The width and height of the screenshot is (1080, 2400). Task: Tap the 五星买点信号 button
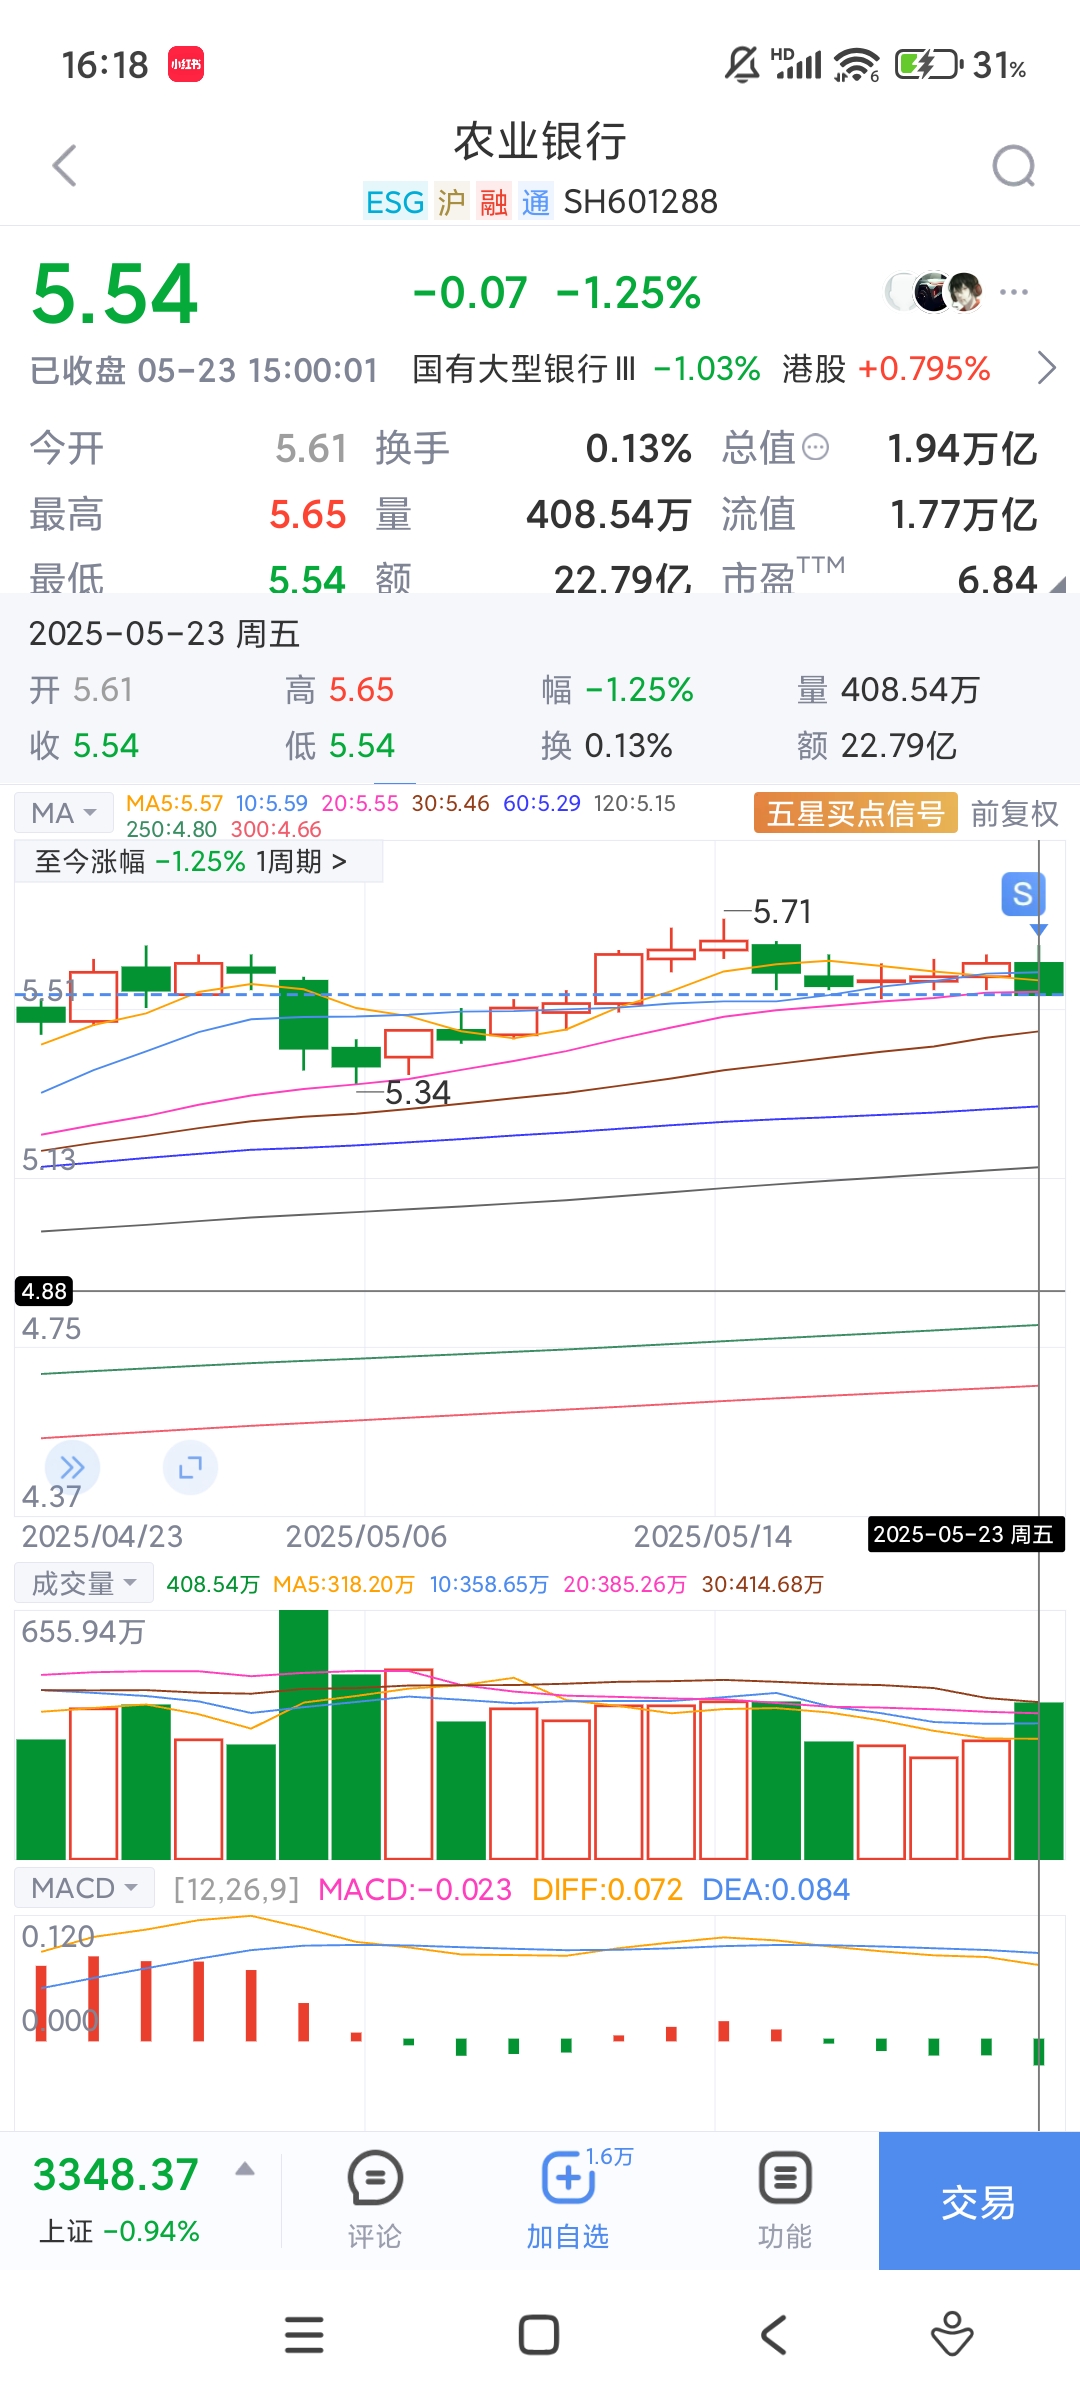(856, 813)
